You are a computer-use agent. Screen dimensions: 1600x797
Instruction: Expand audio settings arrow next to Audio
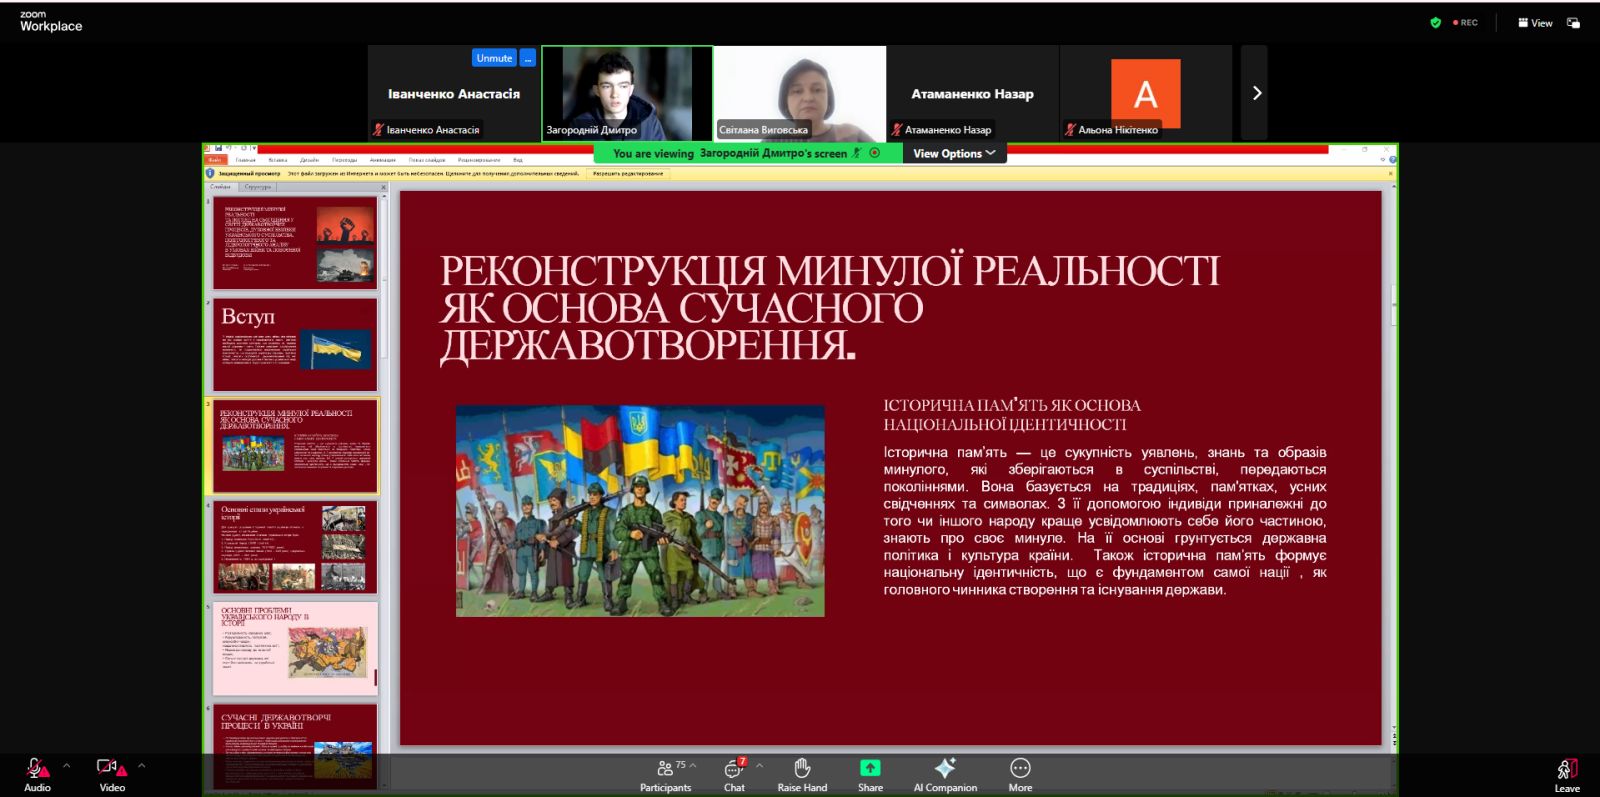[67, 766]
